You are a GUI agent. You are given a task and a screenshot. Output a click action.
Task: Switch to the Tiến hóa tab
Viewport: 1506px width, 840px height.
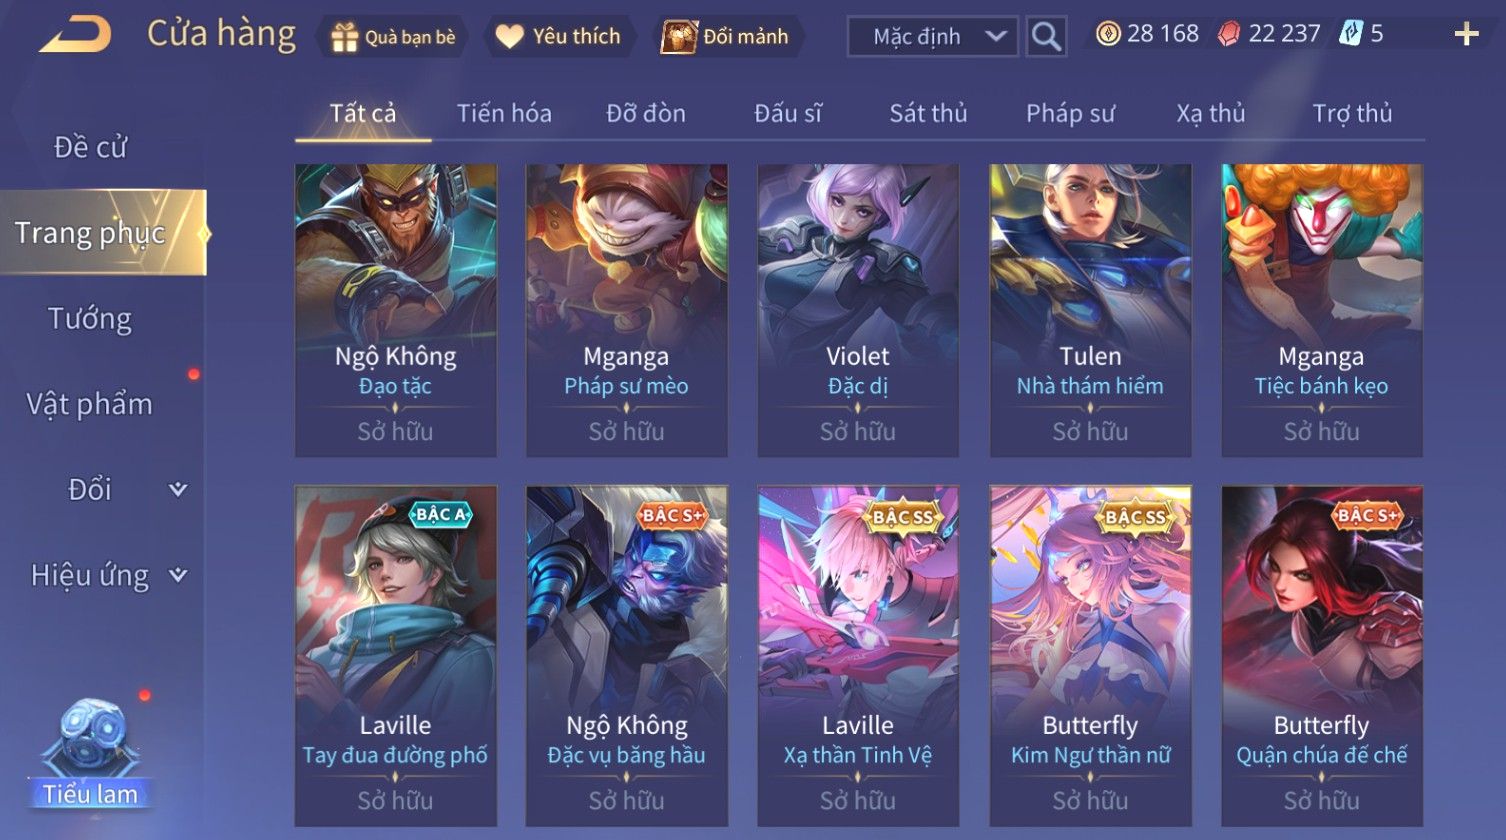coord(504,113)
